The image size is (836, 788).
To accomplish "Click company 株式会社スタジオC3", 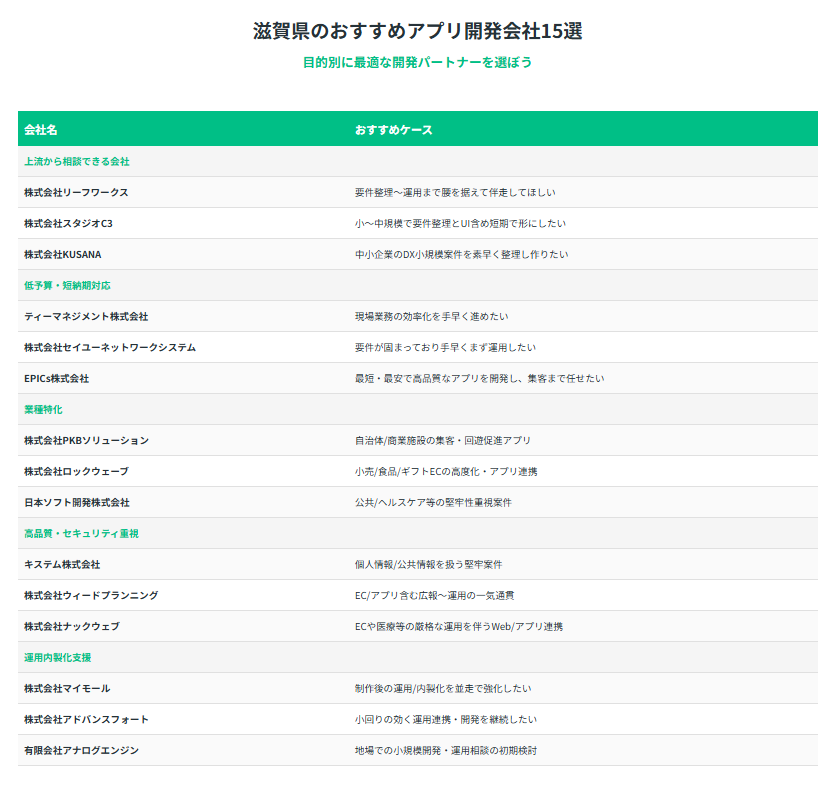I will (x=68, y=223).
